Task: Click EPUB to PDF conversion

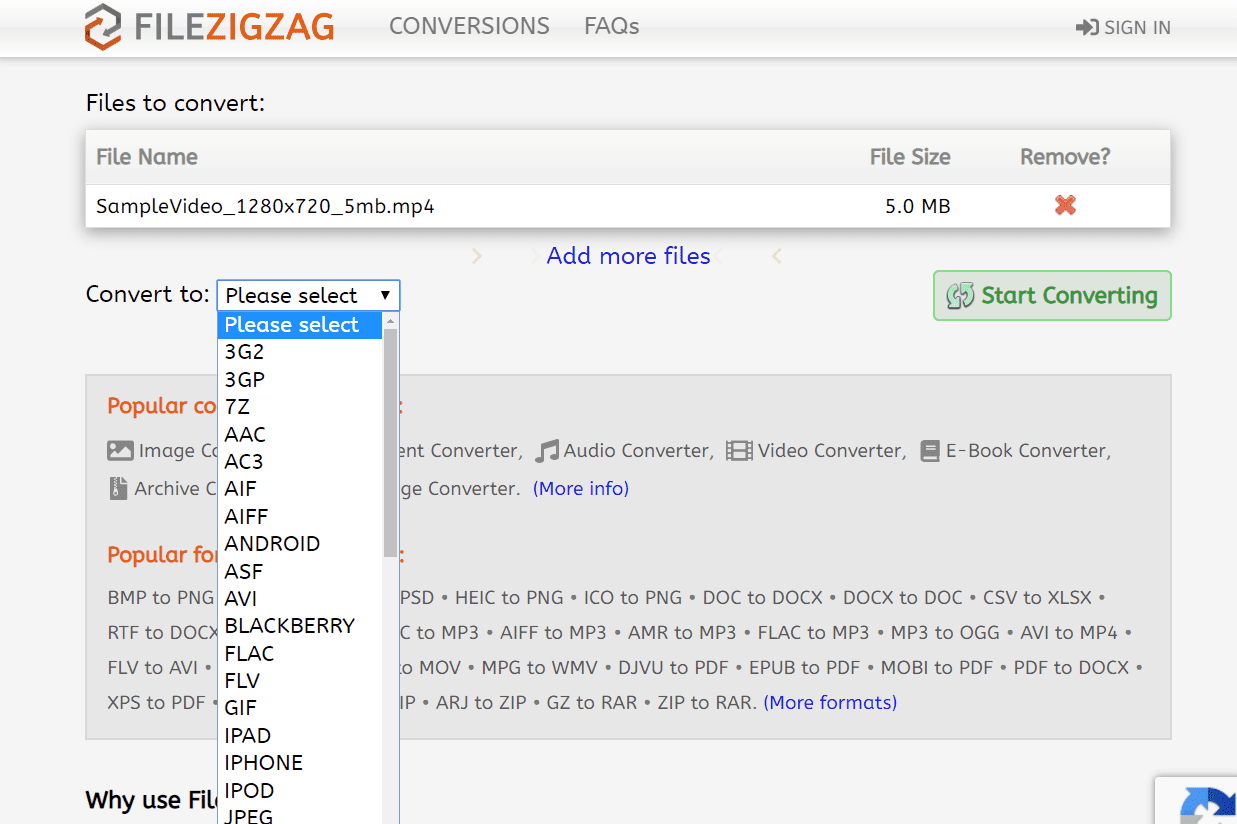Action: coord(804,668)
